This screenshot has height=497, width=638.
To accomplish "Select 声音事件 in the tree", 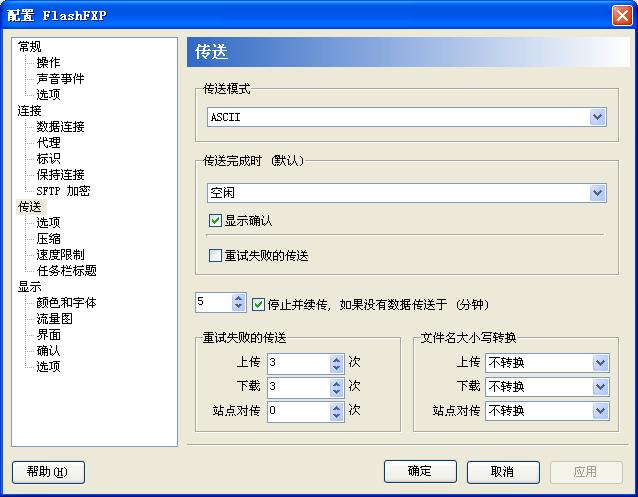I will 60,78.
